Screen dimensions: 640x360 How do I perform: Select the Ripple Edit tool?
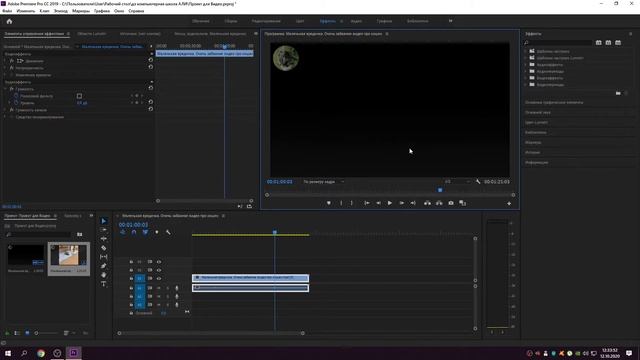pos(104,239)
